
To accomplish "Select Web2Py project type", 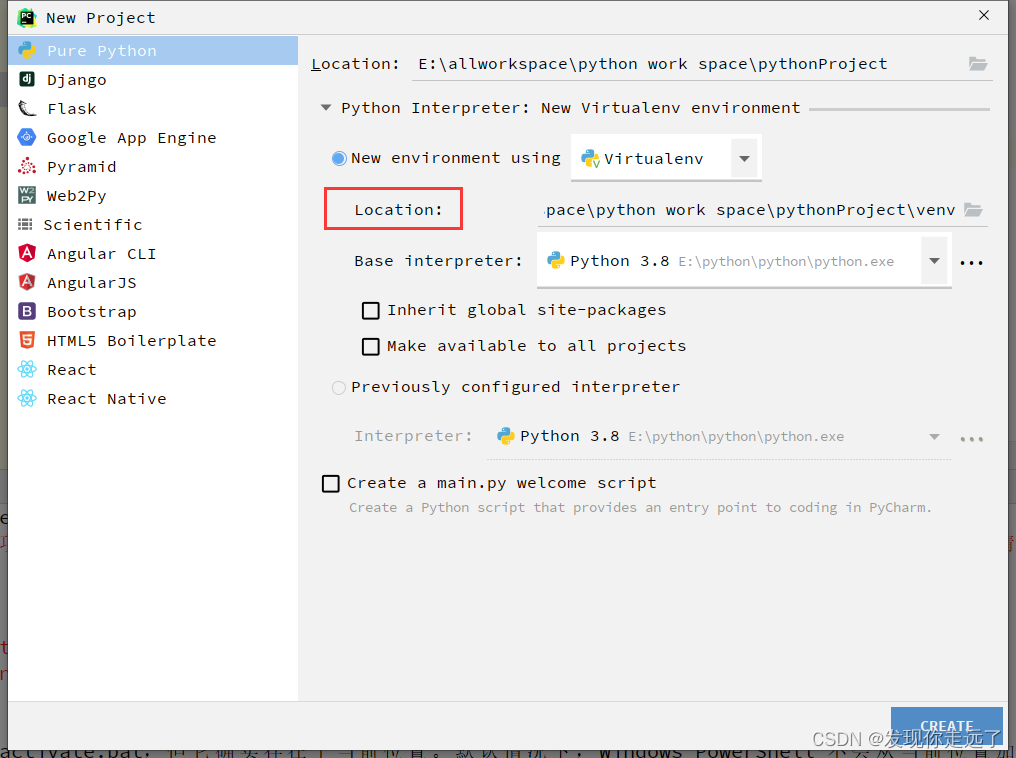I will point(153,196).
